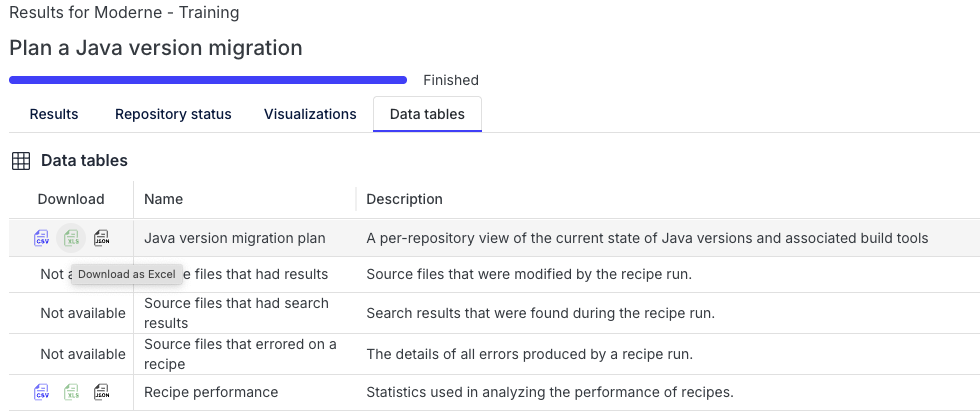Download Java version migration plan as CSV
The image size is (980, 420).
pos(42,238)
